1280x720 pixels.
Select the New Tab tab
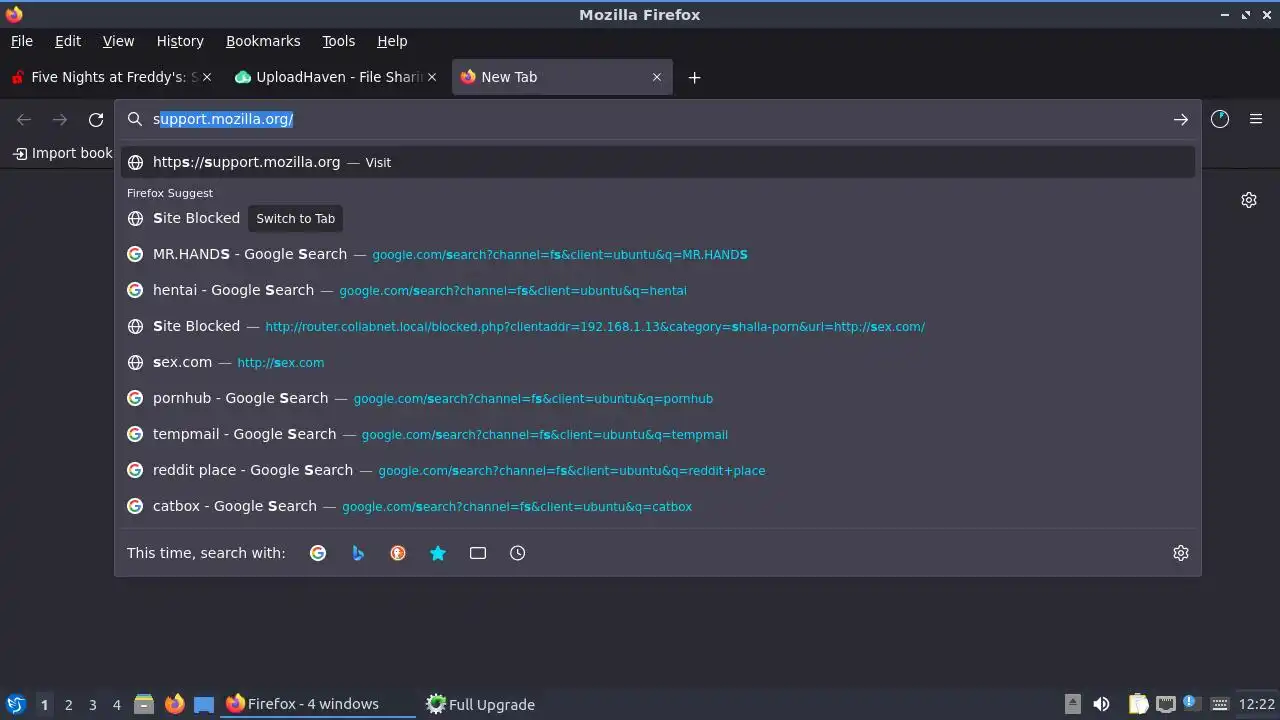561,77
